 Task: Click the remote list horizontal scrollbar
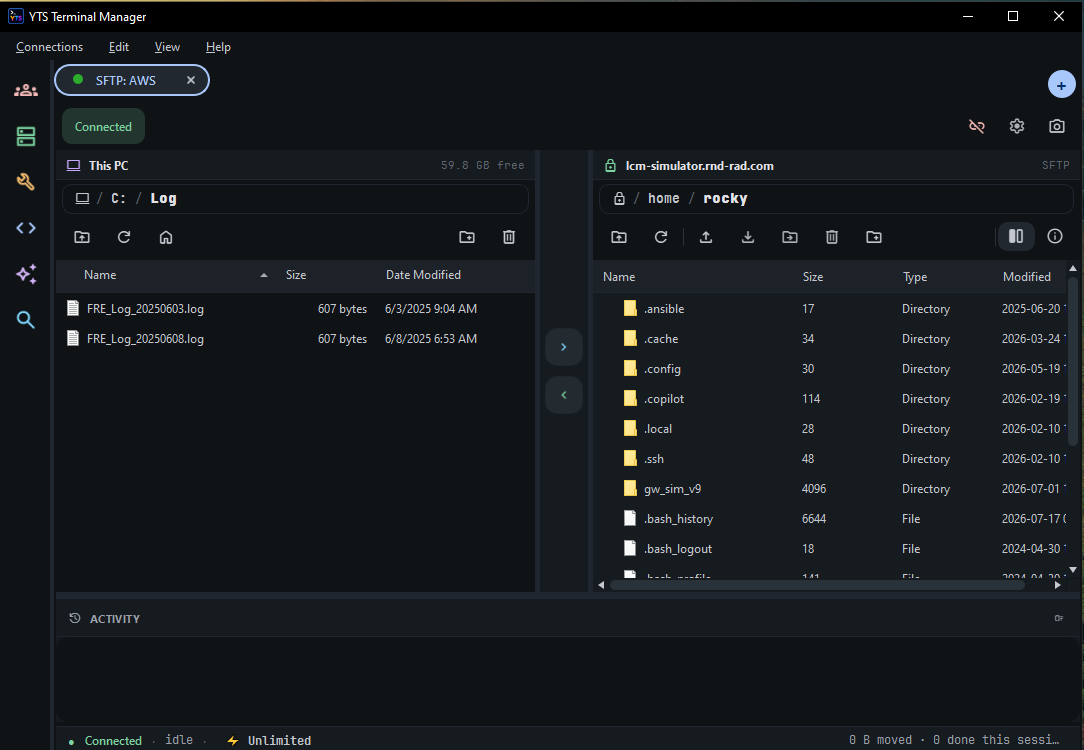pos(816,585)
